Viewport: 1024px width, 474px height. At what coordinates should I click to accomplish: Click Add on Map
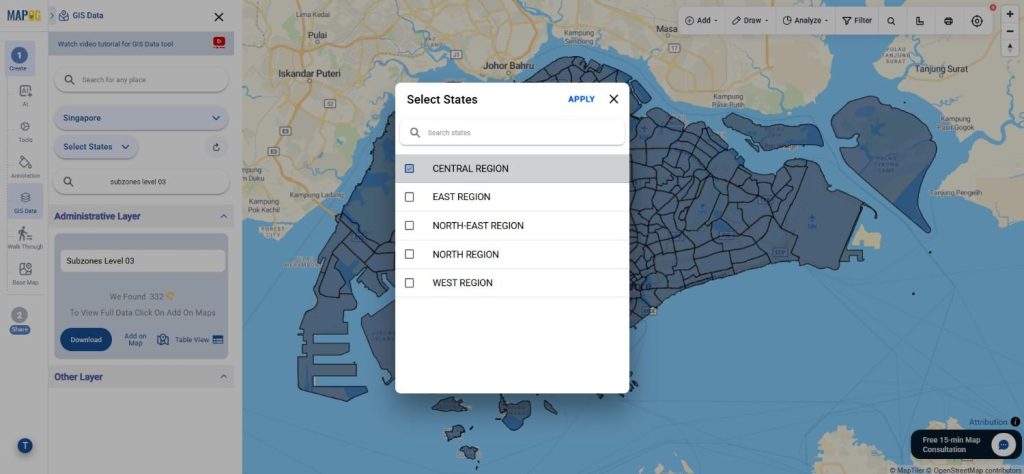pyautogui.click(x=135, y=340)
